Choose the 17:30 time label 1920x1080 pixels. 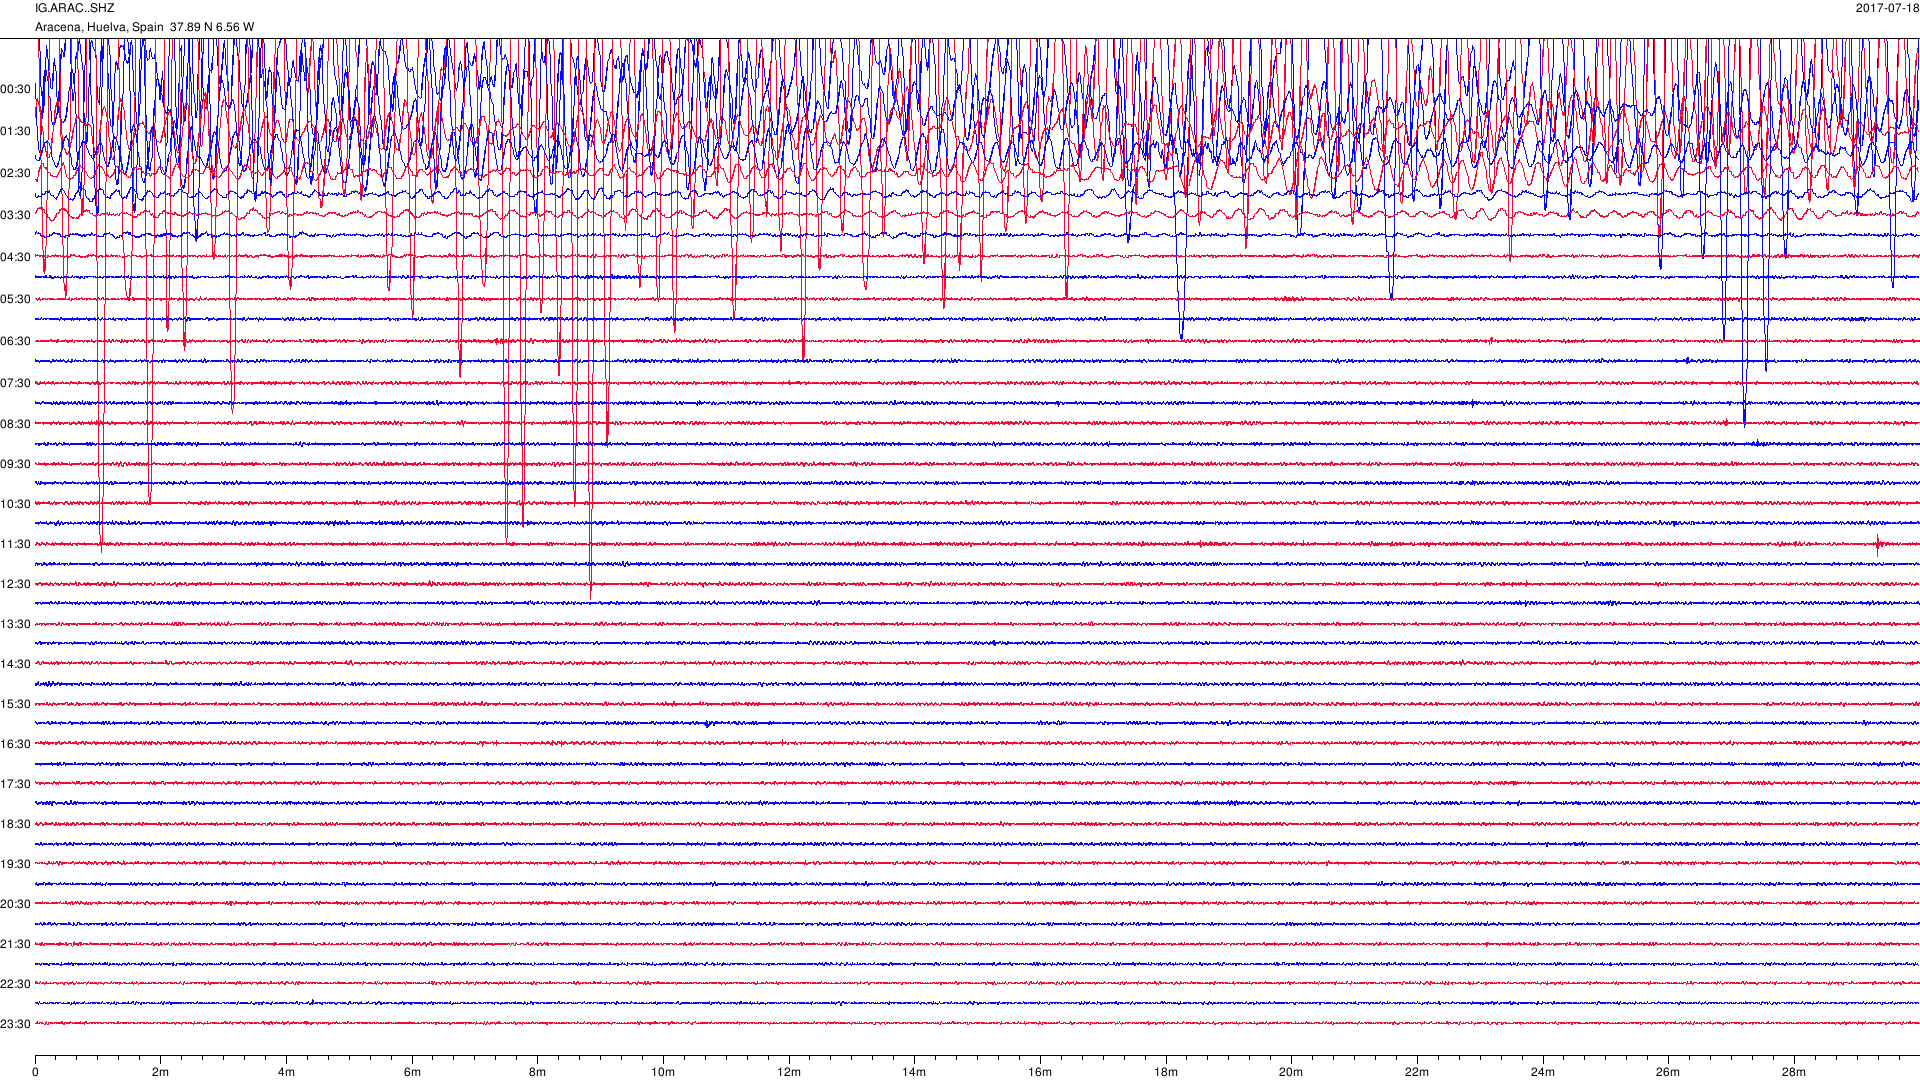tap(15, 784)
